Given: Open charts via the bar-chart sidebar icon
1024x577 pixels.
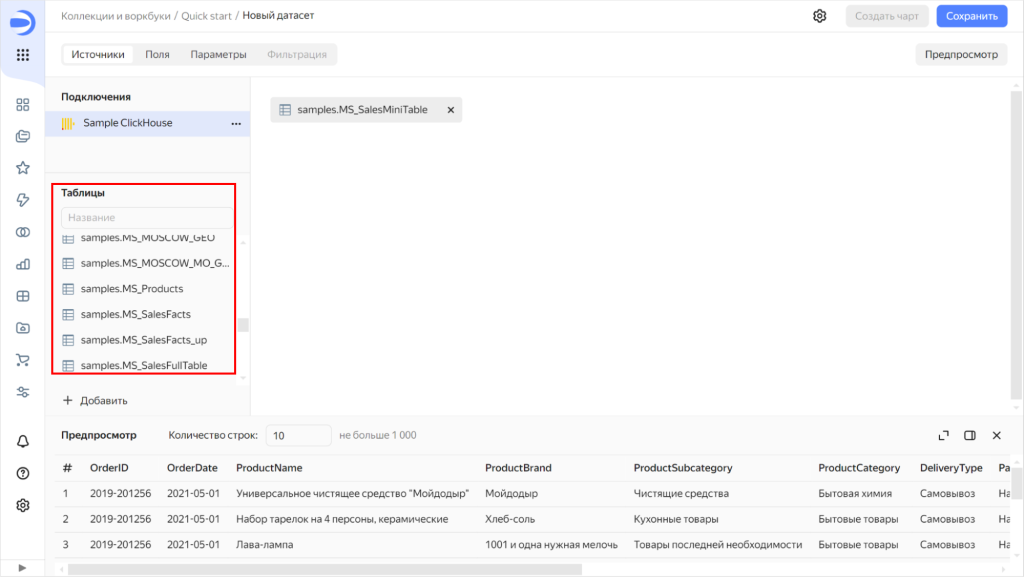Looking at the screenshot, I should [x=22, y=264].
